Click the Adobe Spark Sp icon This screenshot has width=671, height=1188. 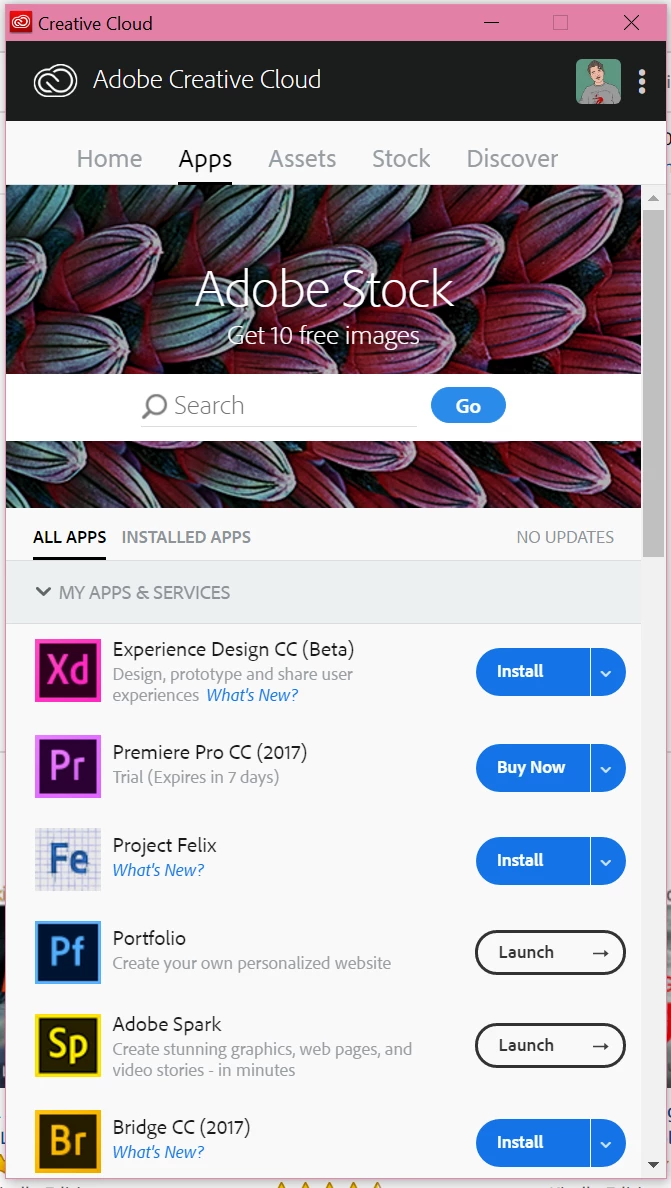68,1046
